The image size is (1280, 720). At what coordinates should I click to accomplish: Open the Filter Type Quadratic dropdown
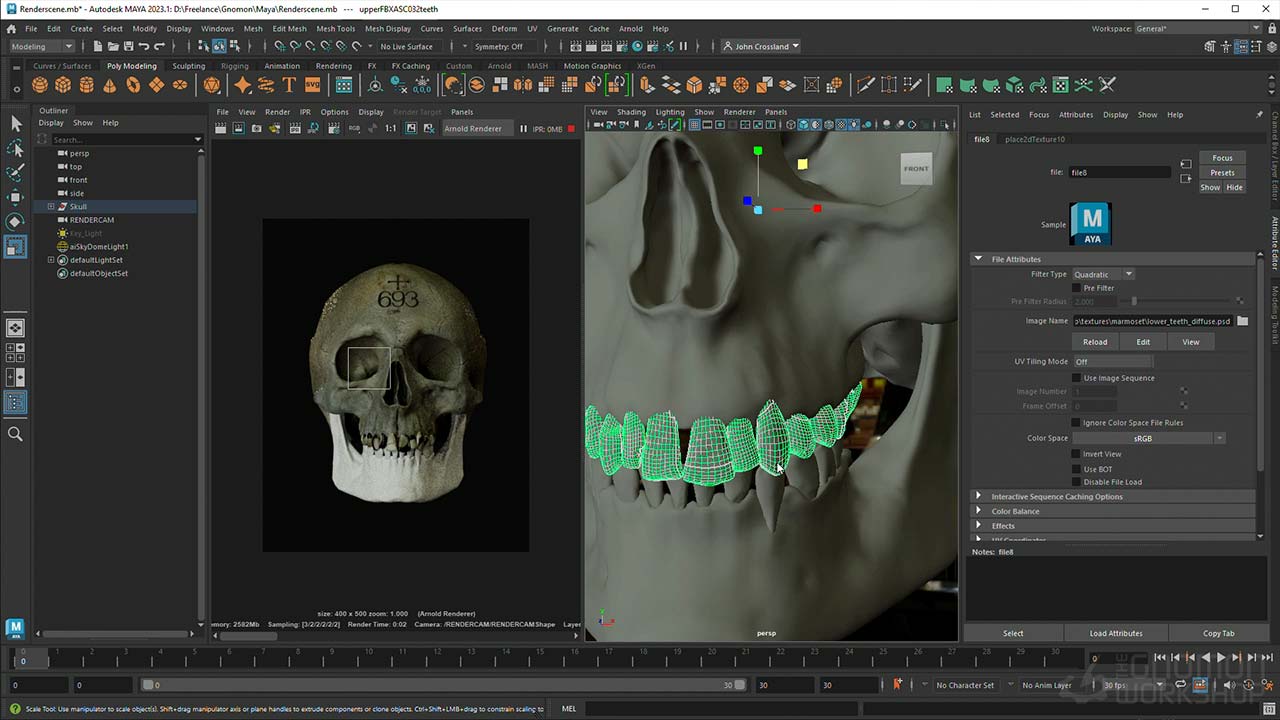[x=1102, y=274]
